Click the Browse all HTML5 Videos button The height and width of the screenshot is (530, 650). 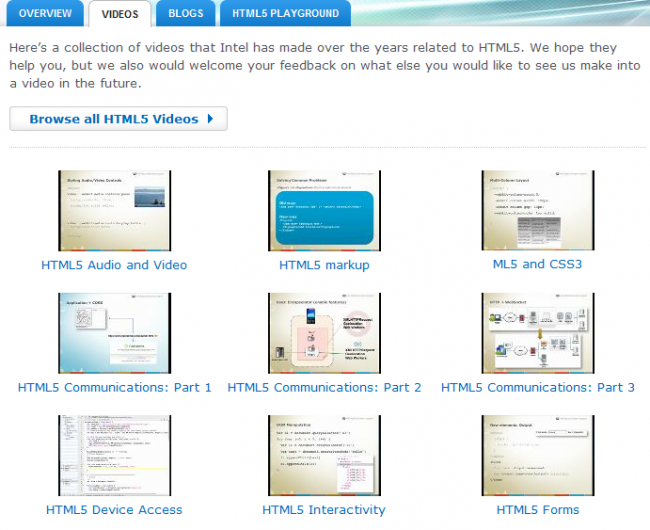click(x=119, y=119)
